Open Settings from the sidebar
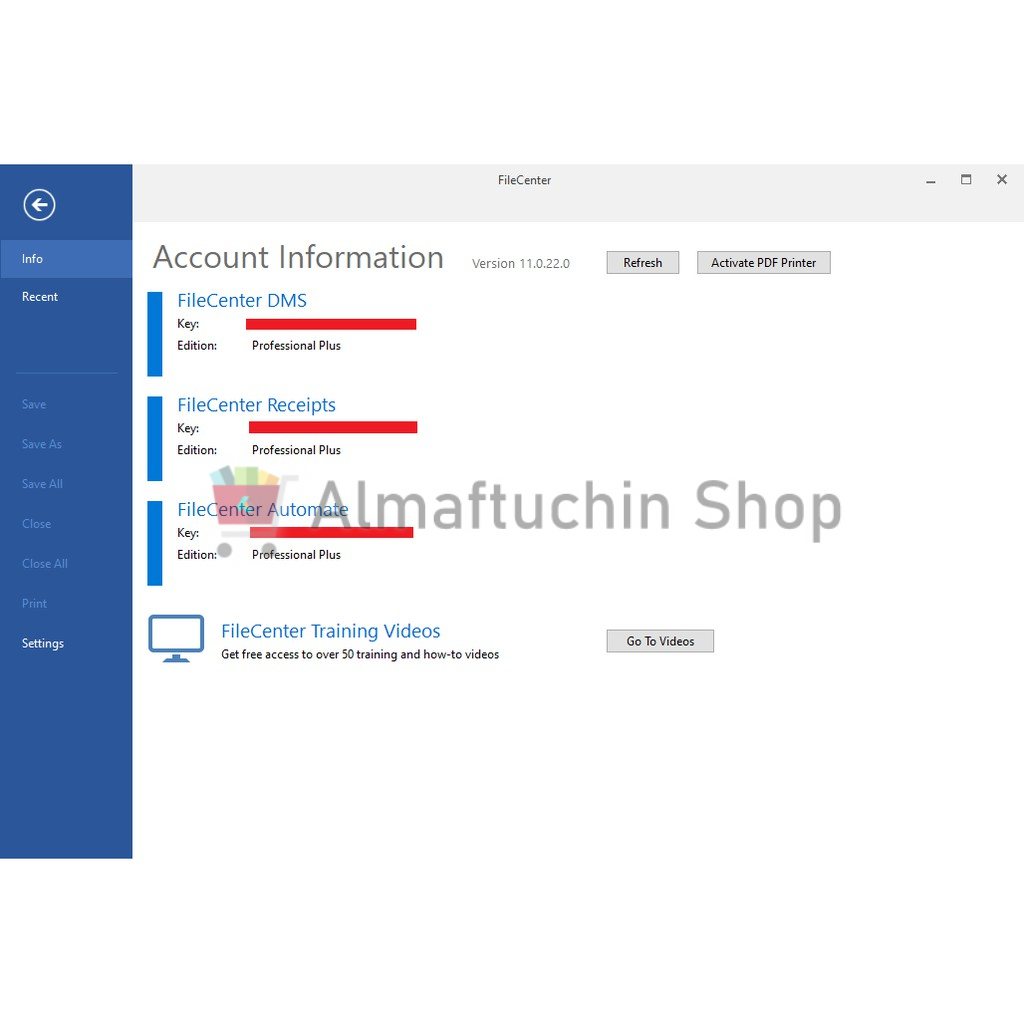 pyautogui.click(x=43, y=643)
